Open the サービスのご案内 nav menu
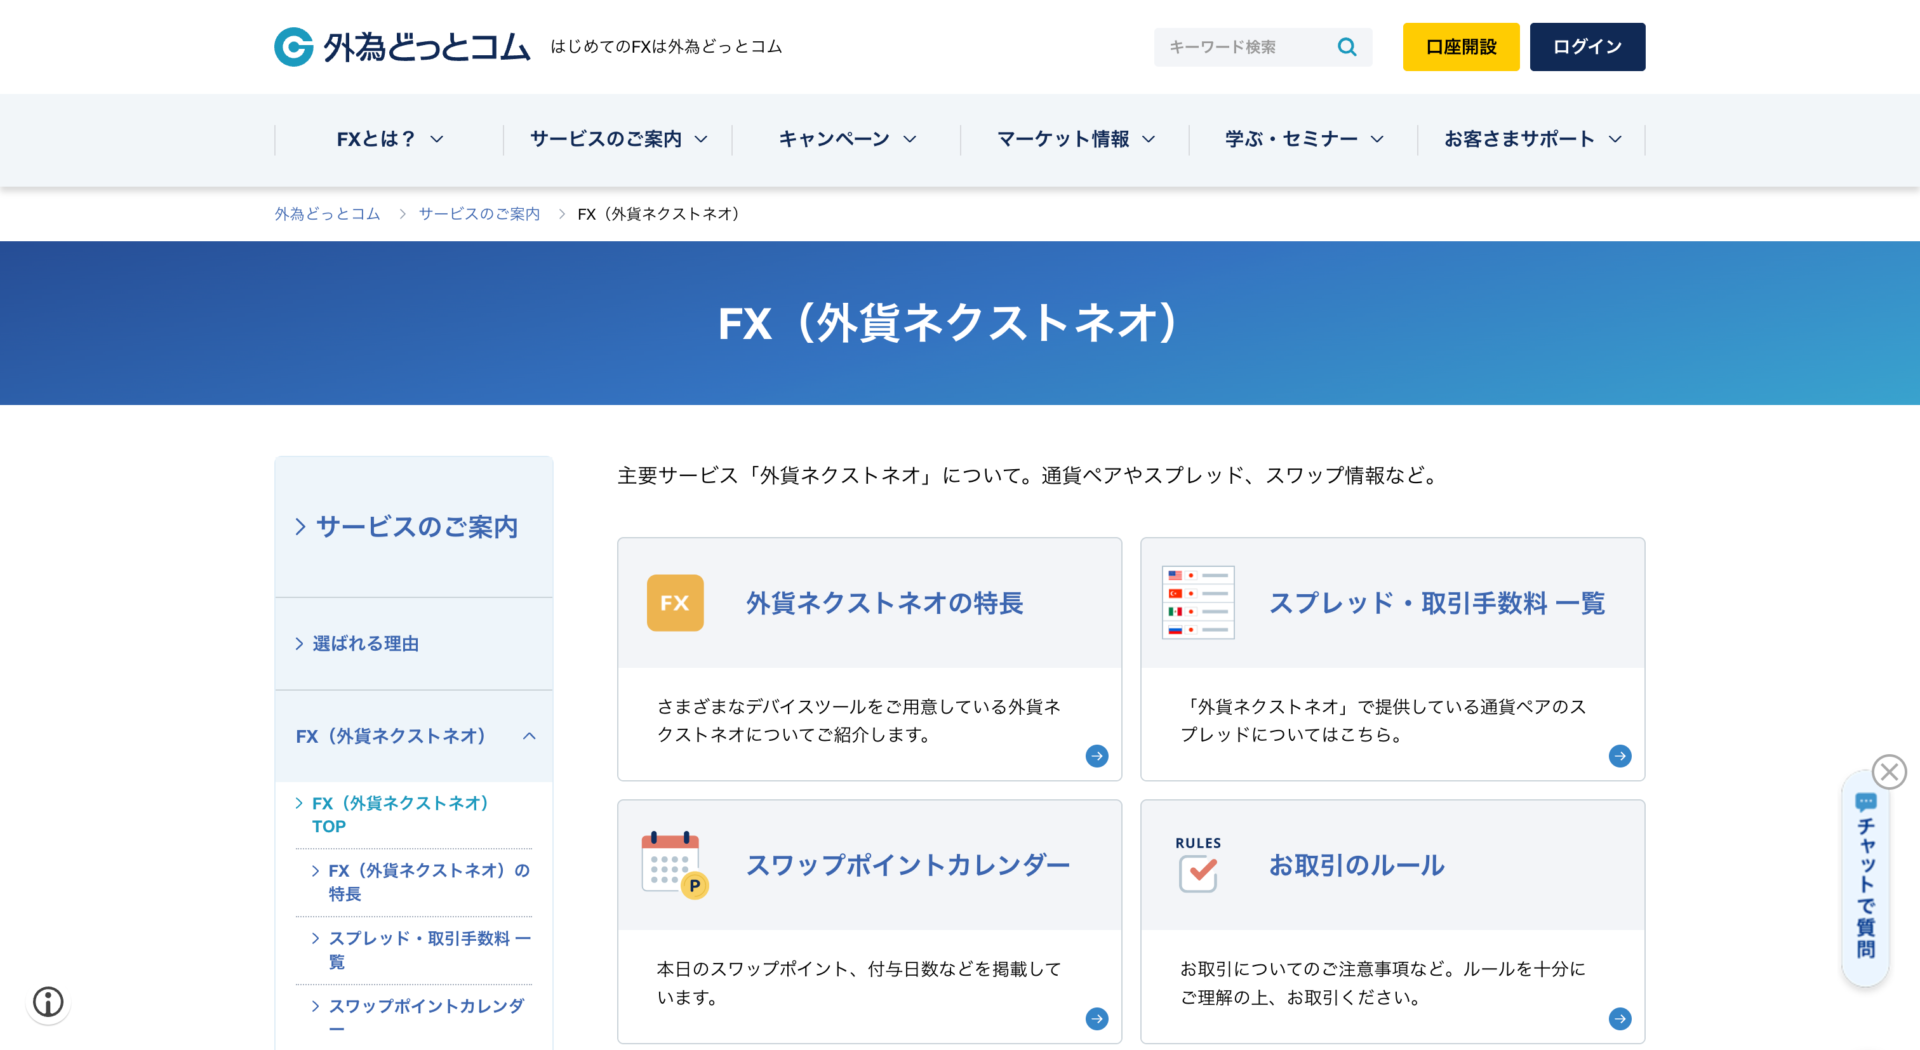Image resolution: width=1920 pixels, height=1050 pixels. tap(618, 139)
